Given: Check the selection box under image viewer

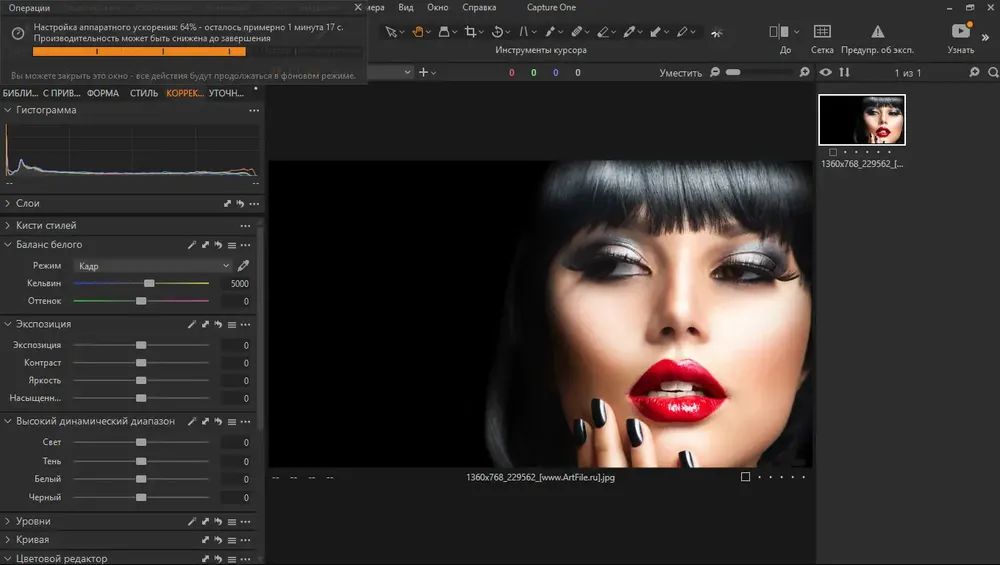Looking at the screenshot, I should 745,476.
